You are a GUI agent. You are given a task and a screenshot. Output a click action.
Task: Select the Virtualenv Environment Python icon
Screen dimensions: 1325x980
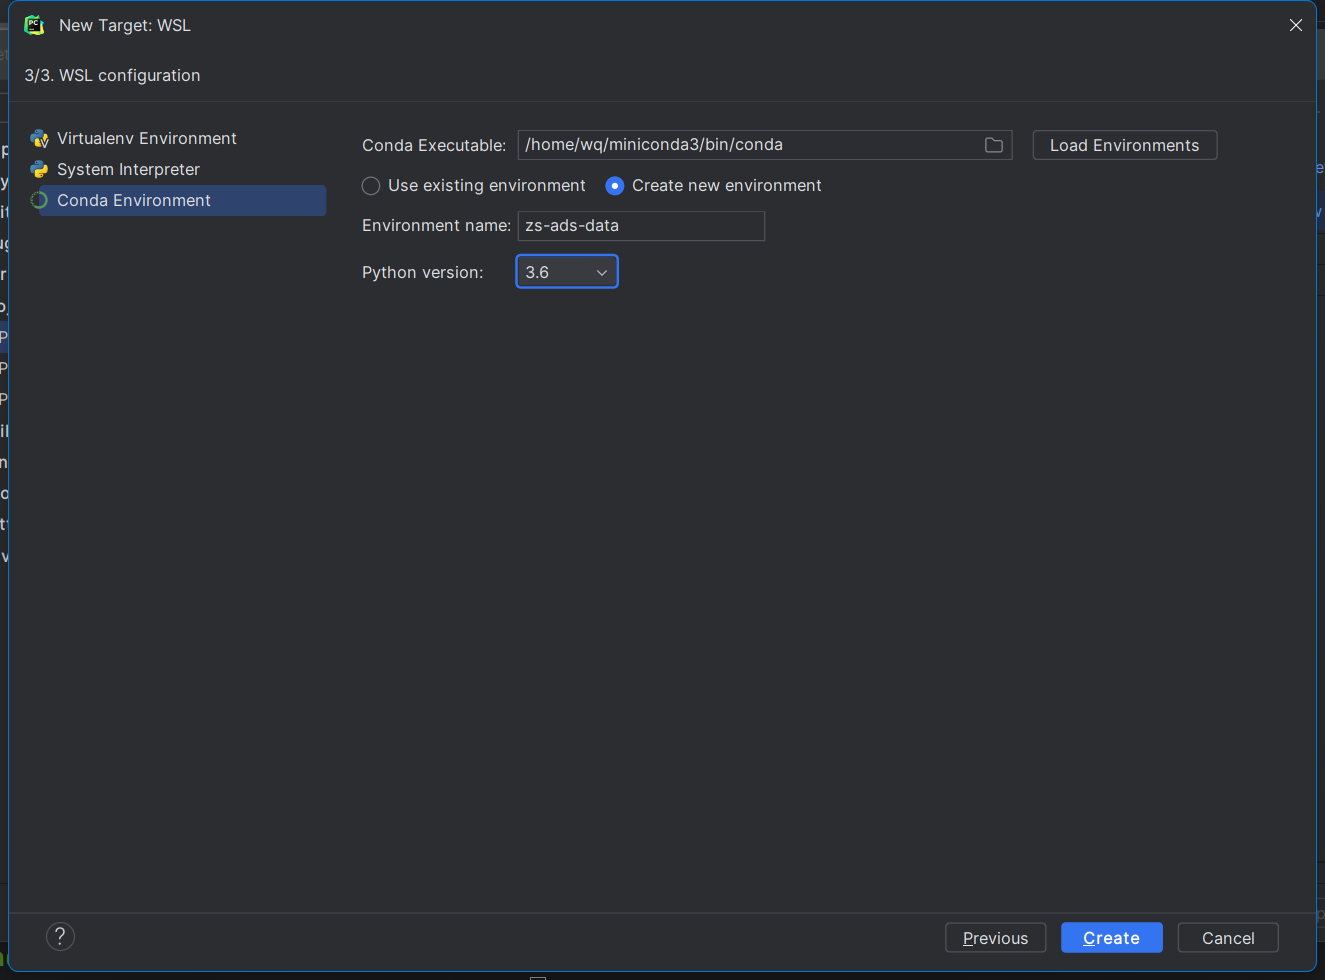pyautogui.click(x=39, y=138)
